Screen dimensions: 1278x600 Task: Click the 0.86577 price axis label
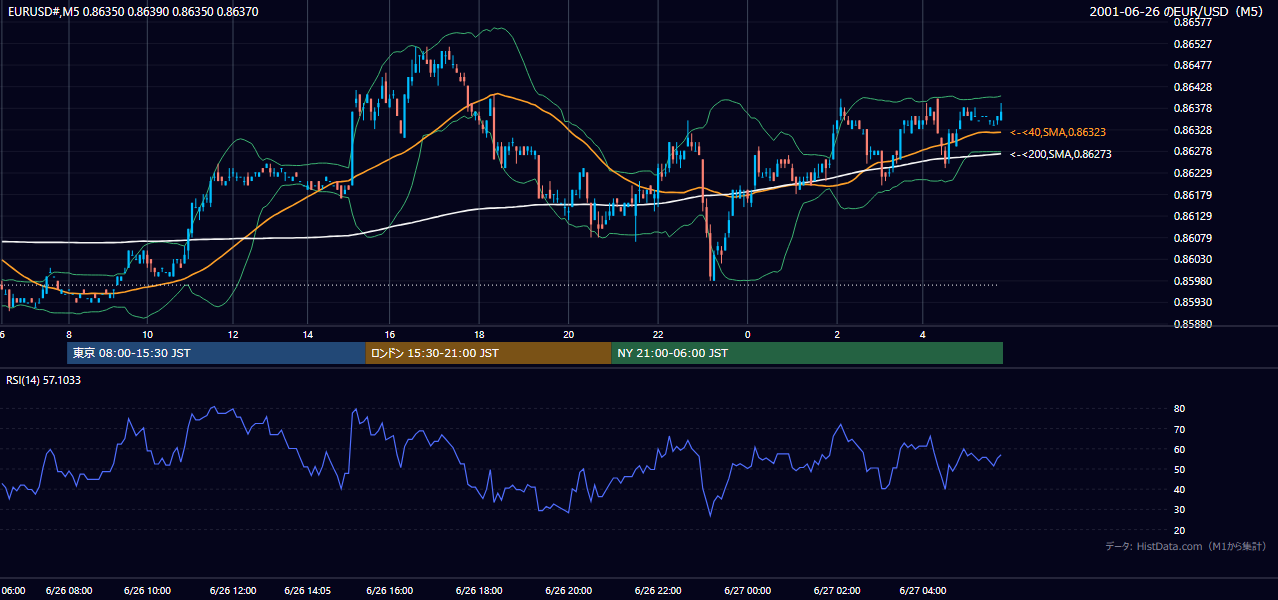point(1194,22)
